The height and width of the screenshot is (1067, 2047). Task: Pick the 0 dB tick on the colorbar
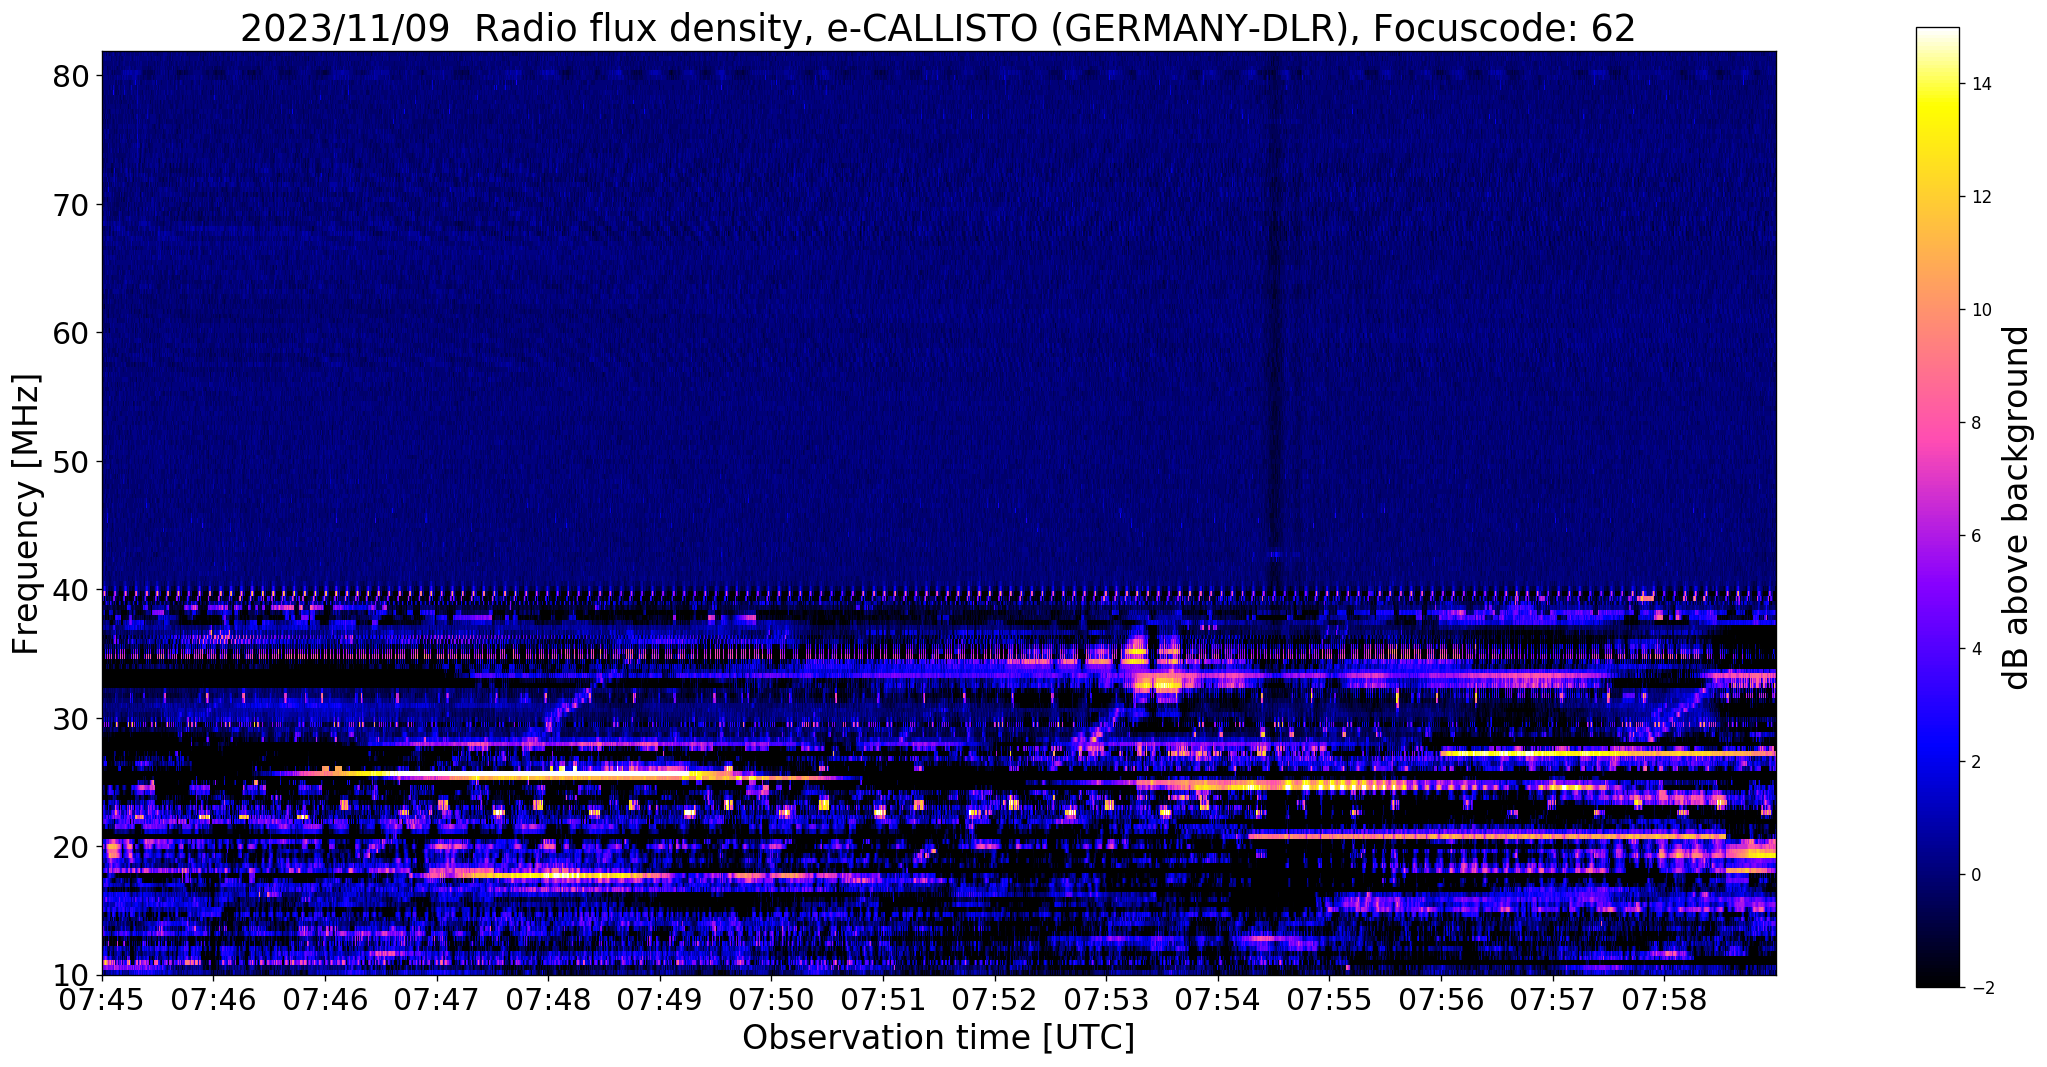pyautogui.click(x=1975, y=875)
